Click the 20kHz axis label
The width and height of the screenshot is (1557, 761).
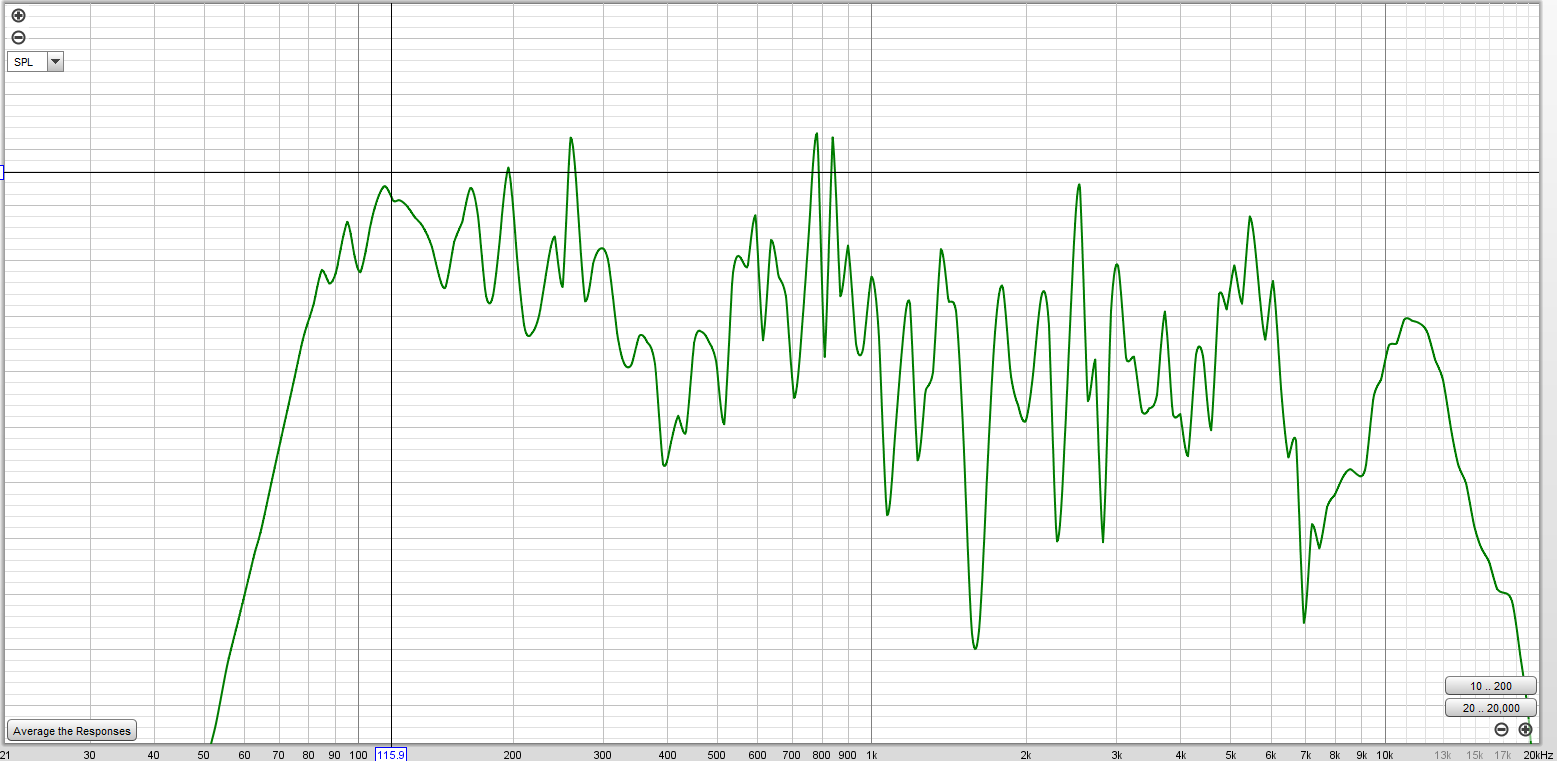[x=1538, y=754]
